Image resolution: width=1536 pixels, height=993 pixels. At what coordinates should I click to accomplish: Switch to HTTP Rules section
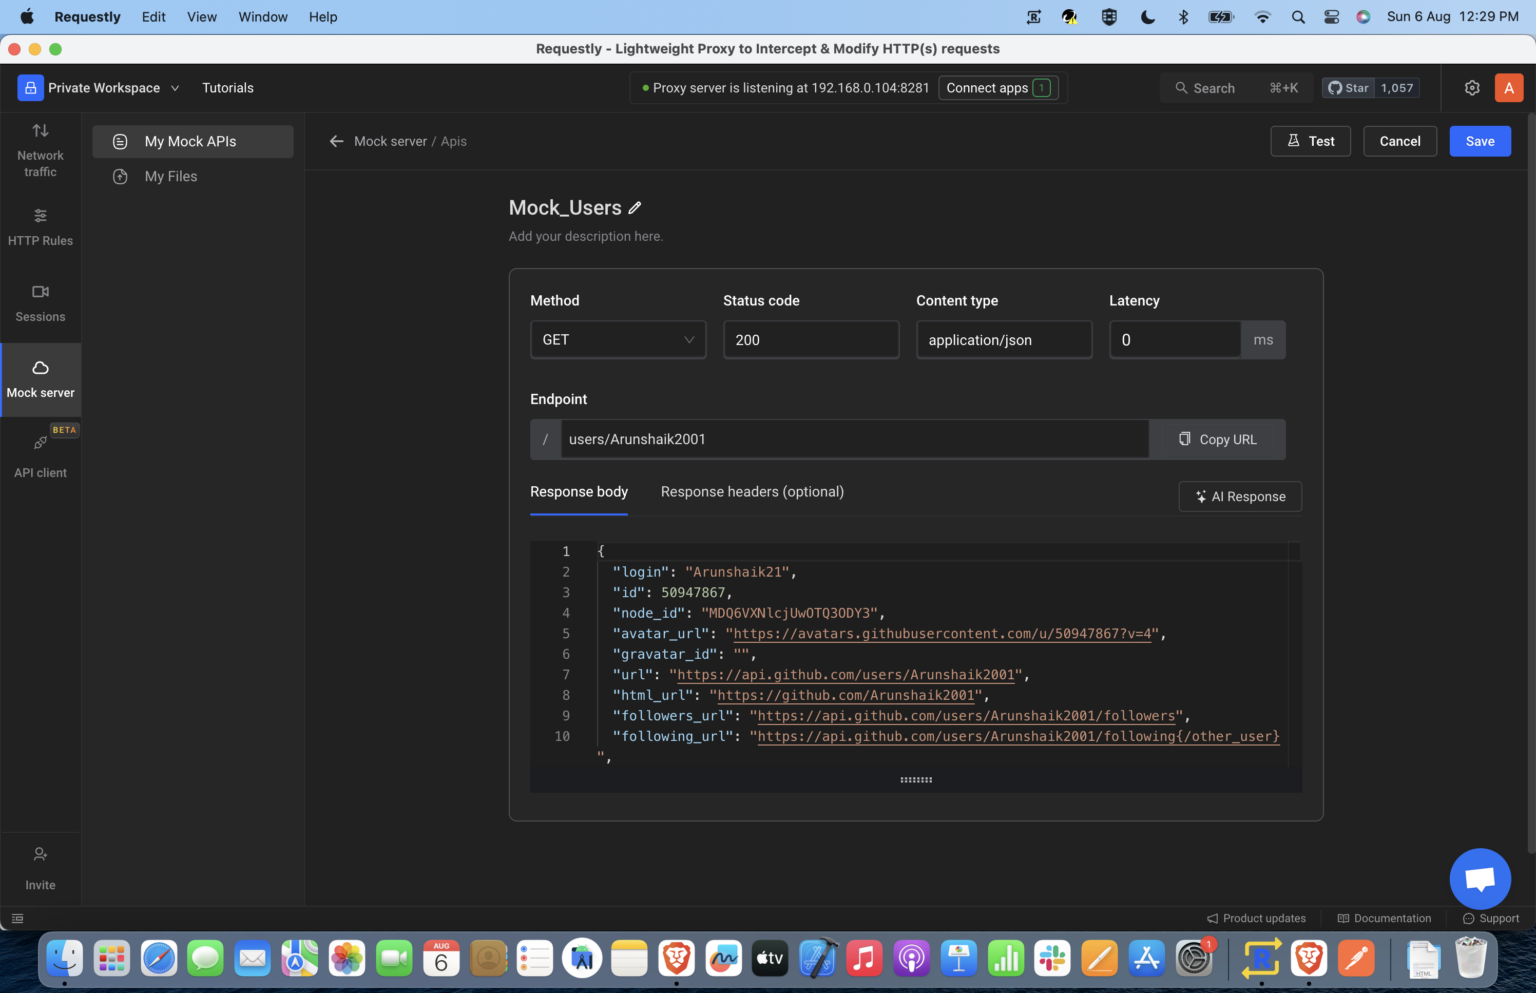pos(40,226)
